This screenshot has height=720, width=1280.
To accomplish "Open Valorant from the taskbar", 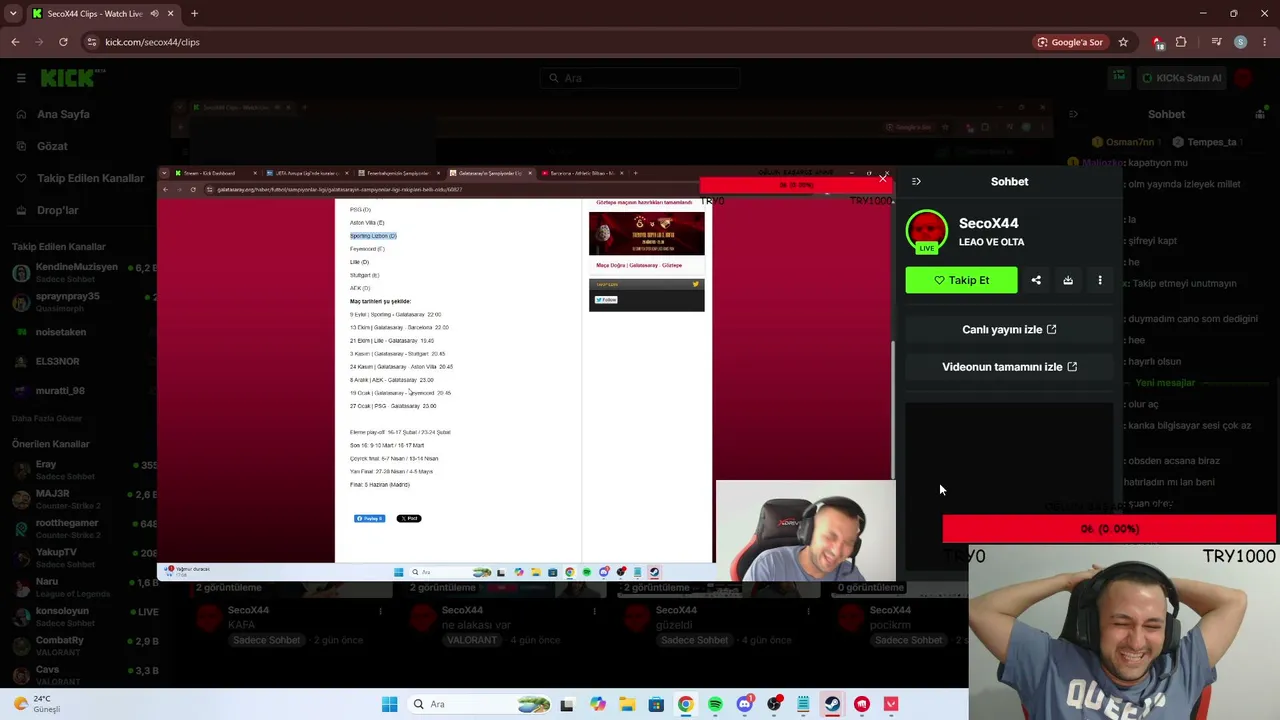I will coord(891,704).
